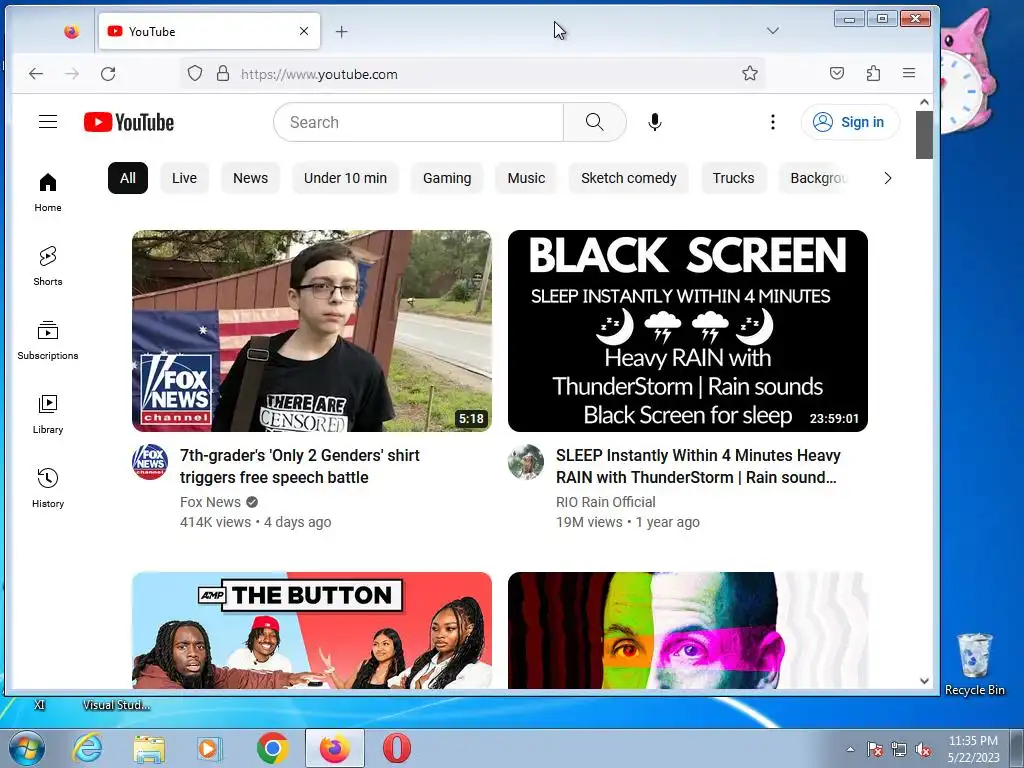Viewport: 1024px width, 768px height.
Task: Click the YouTube logo
Action: [129, 122]
